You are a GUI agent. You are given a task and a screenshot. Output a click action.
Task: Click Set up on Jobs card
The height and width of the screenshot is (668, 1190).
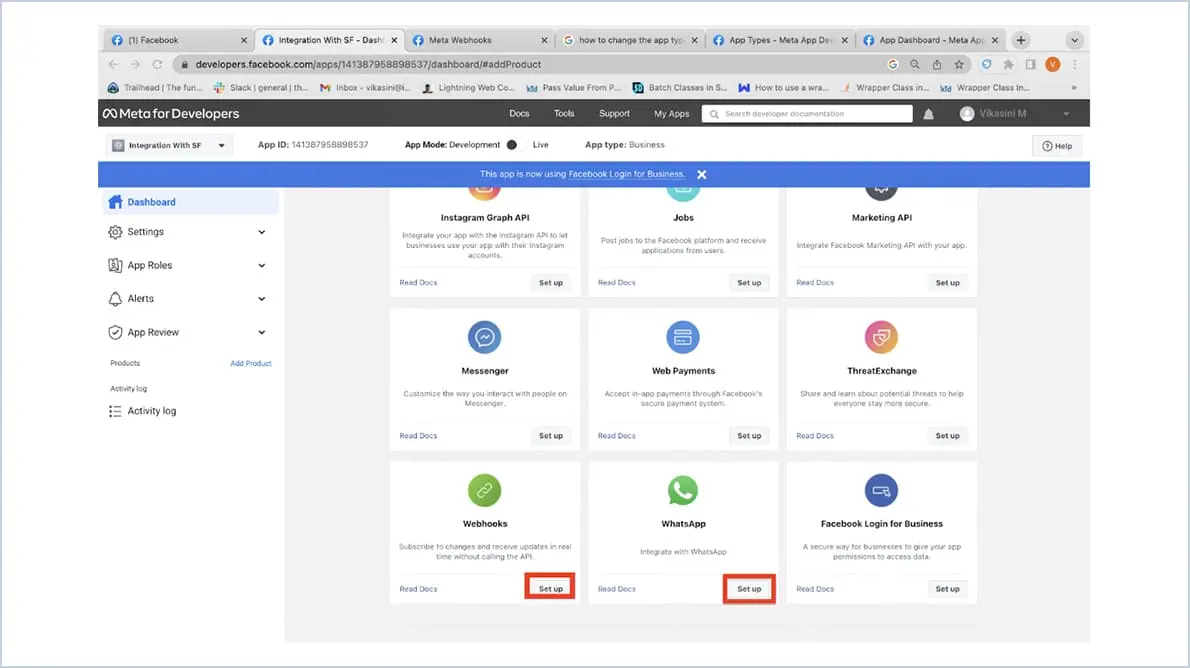pos(749,282)
